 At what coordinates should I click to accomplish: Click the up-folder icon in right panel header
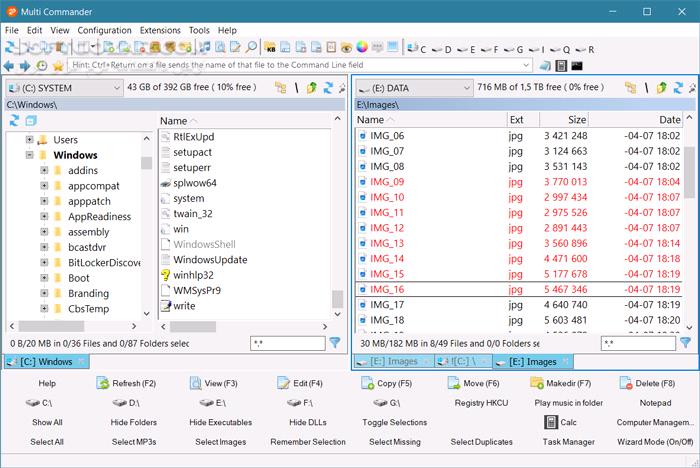662,88
